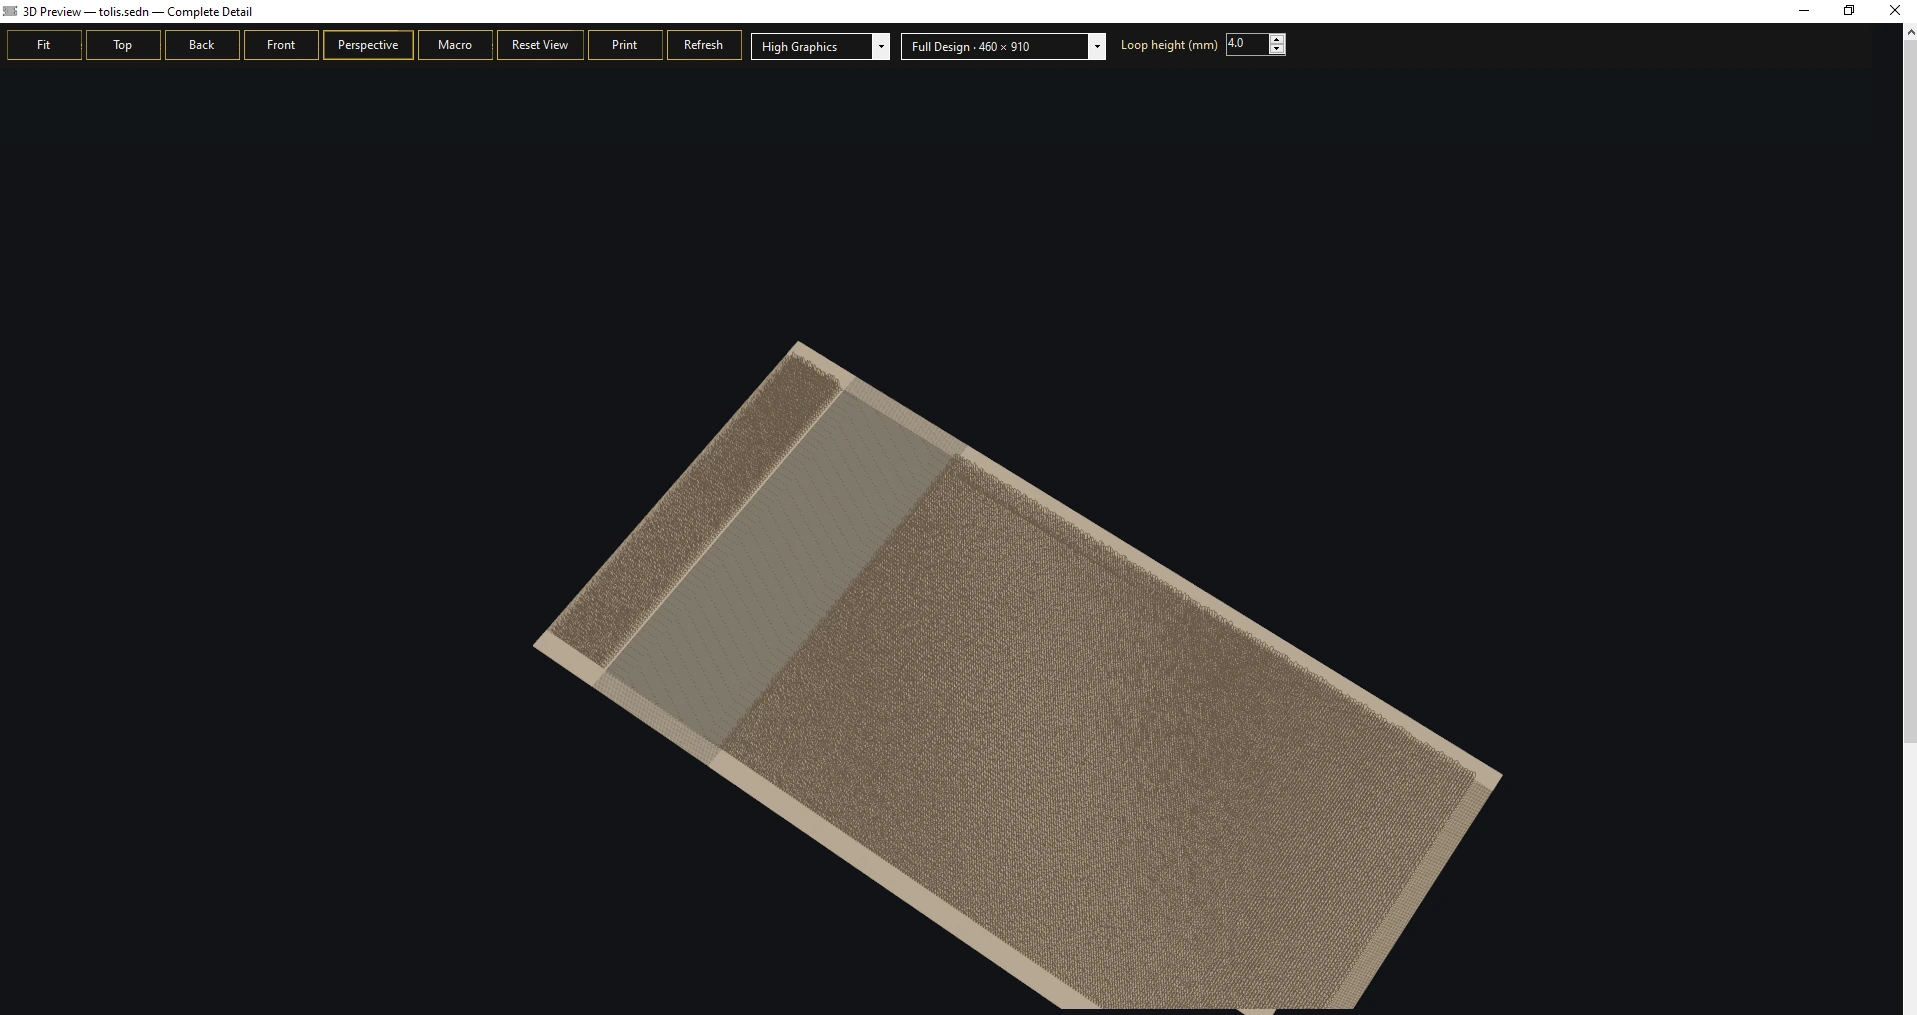Switch to Top view

[x=123, y=45]
